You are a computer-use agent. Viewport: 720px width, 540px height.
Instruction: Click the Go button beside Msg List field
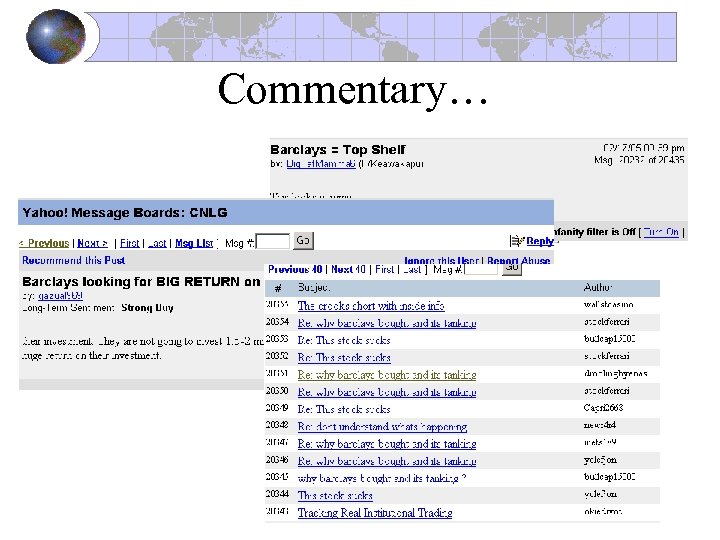pos(303,241)
